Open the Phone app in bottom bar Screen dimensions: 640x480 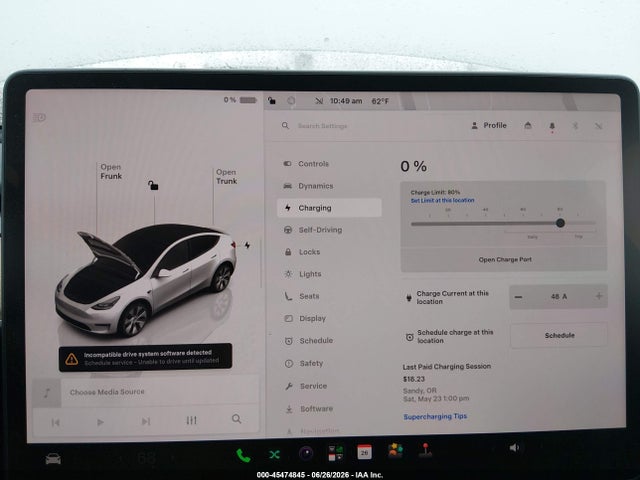243,456
